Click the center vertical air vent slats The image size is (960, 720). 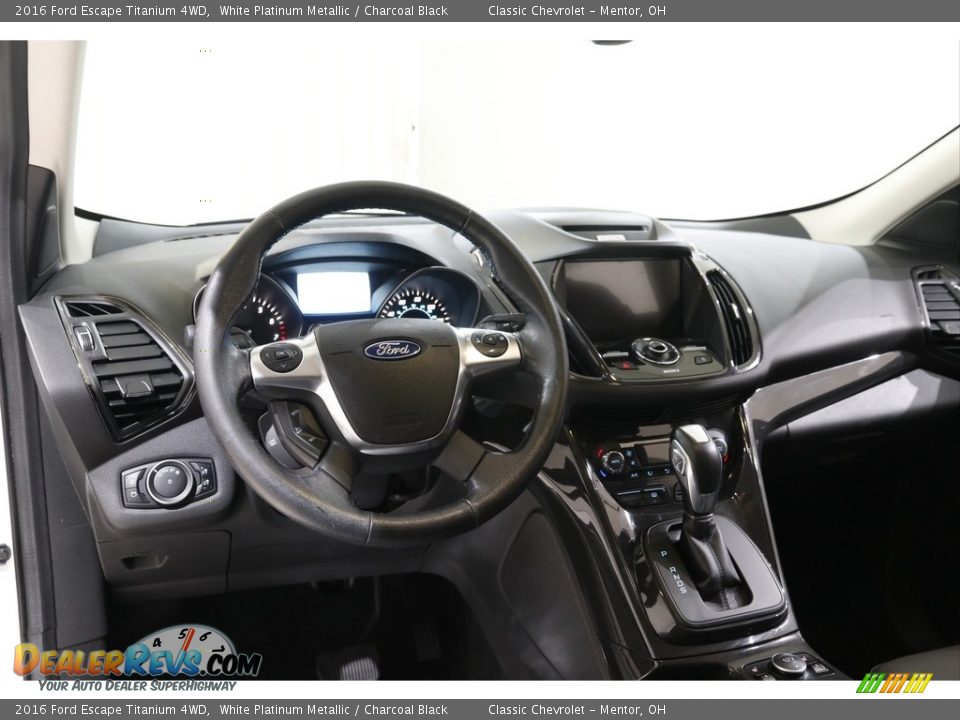pos(732,318)
